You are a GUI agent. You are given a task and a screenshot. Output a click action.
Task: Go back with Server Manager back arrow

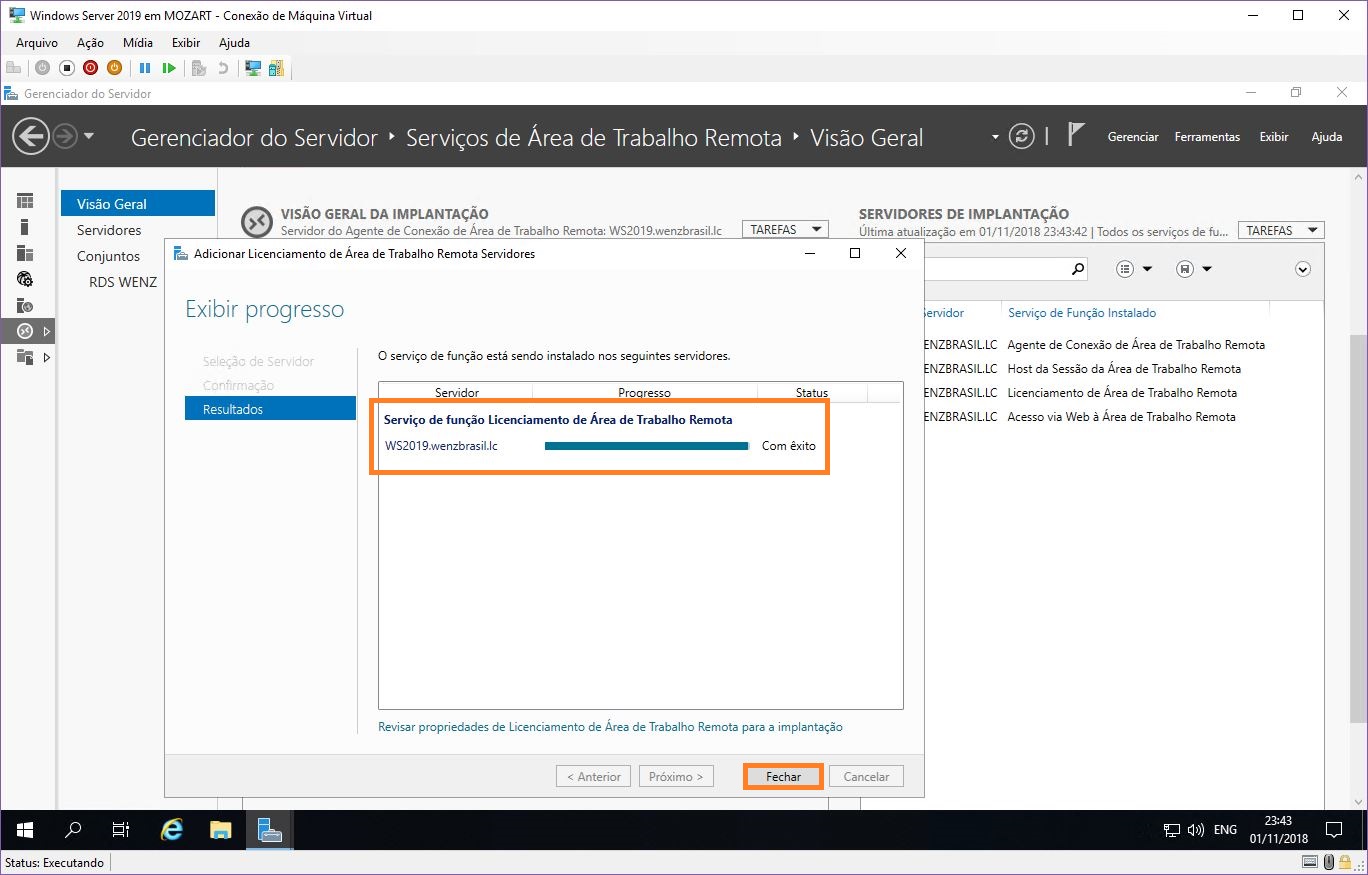click(x=31, y=136)
